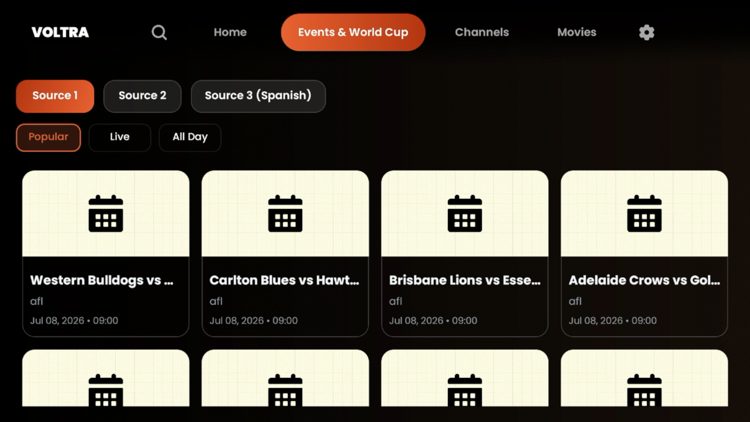The width and height of the screenshot is (750, 422).
Task: Click the date under Brisbane Lions event
Action: (x=433, y=321)
